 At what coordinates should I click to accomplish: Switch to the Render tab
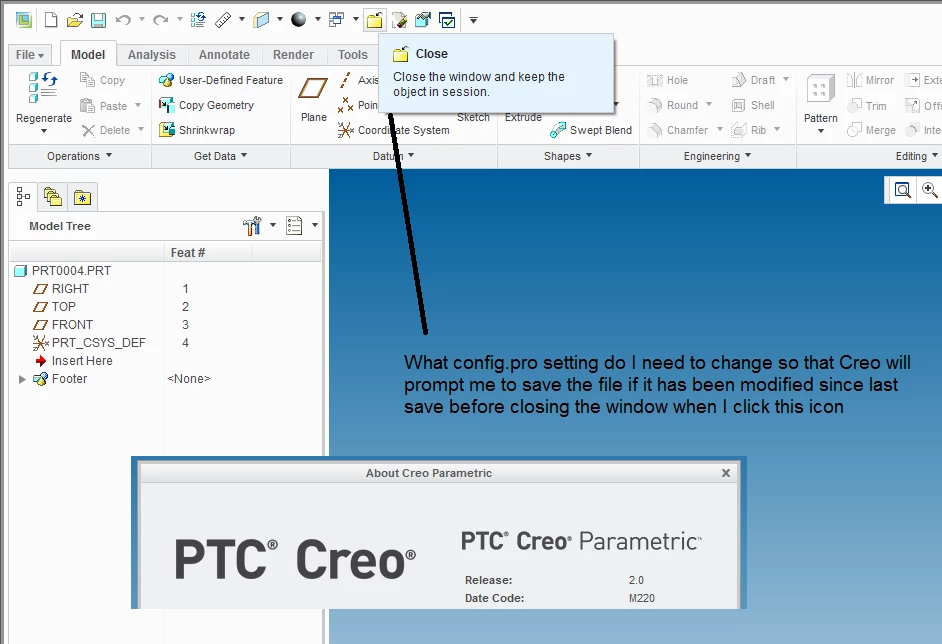[293, 55]
